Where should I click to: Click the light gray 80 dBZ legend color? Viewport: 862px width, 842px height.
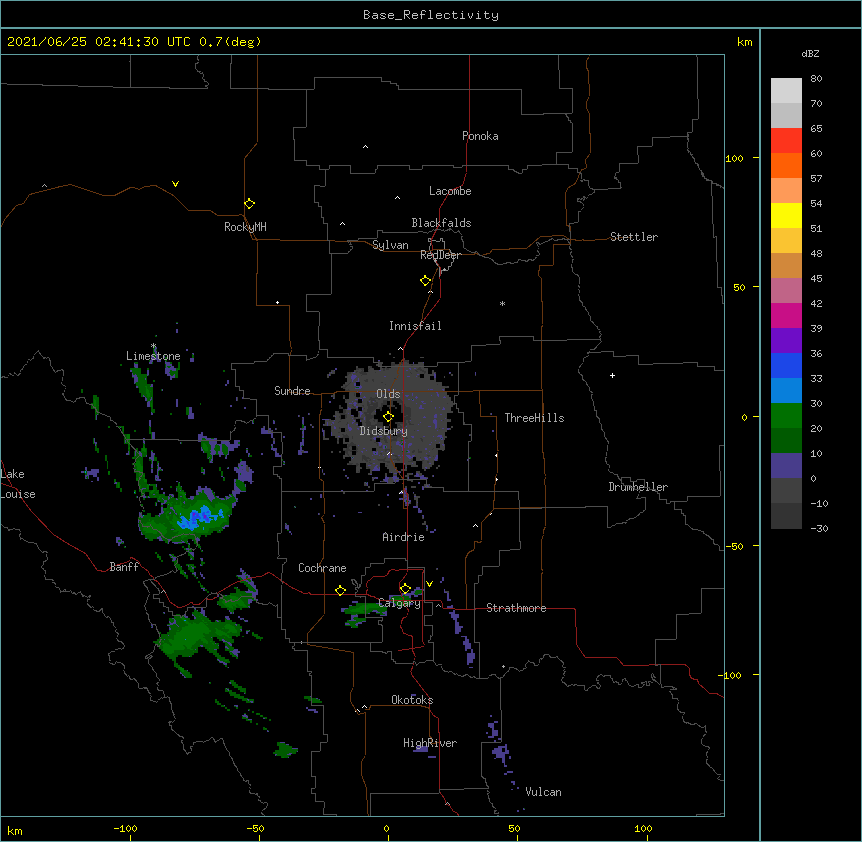[786, 91]
